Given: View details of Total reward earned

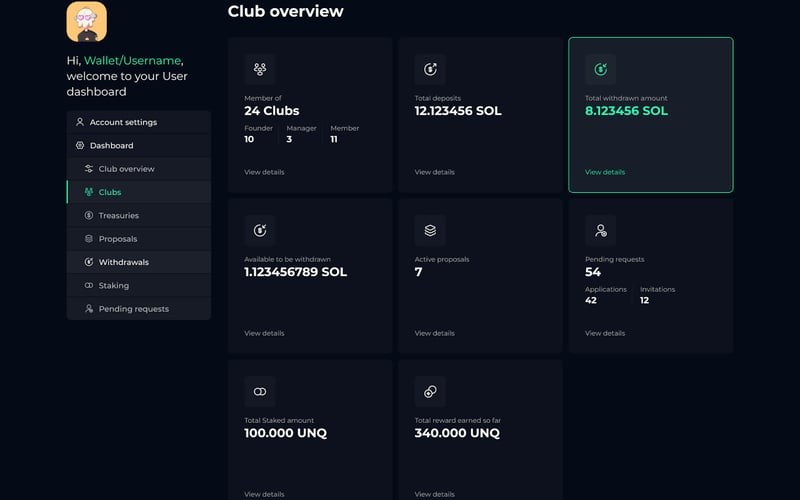Looking at the screenshot, I should pyautogui.click(x=435, y=494).
